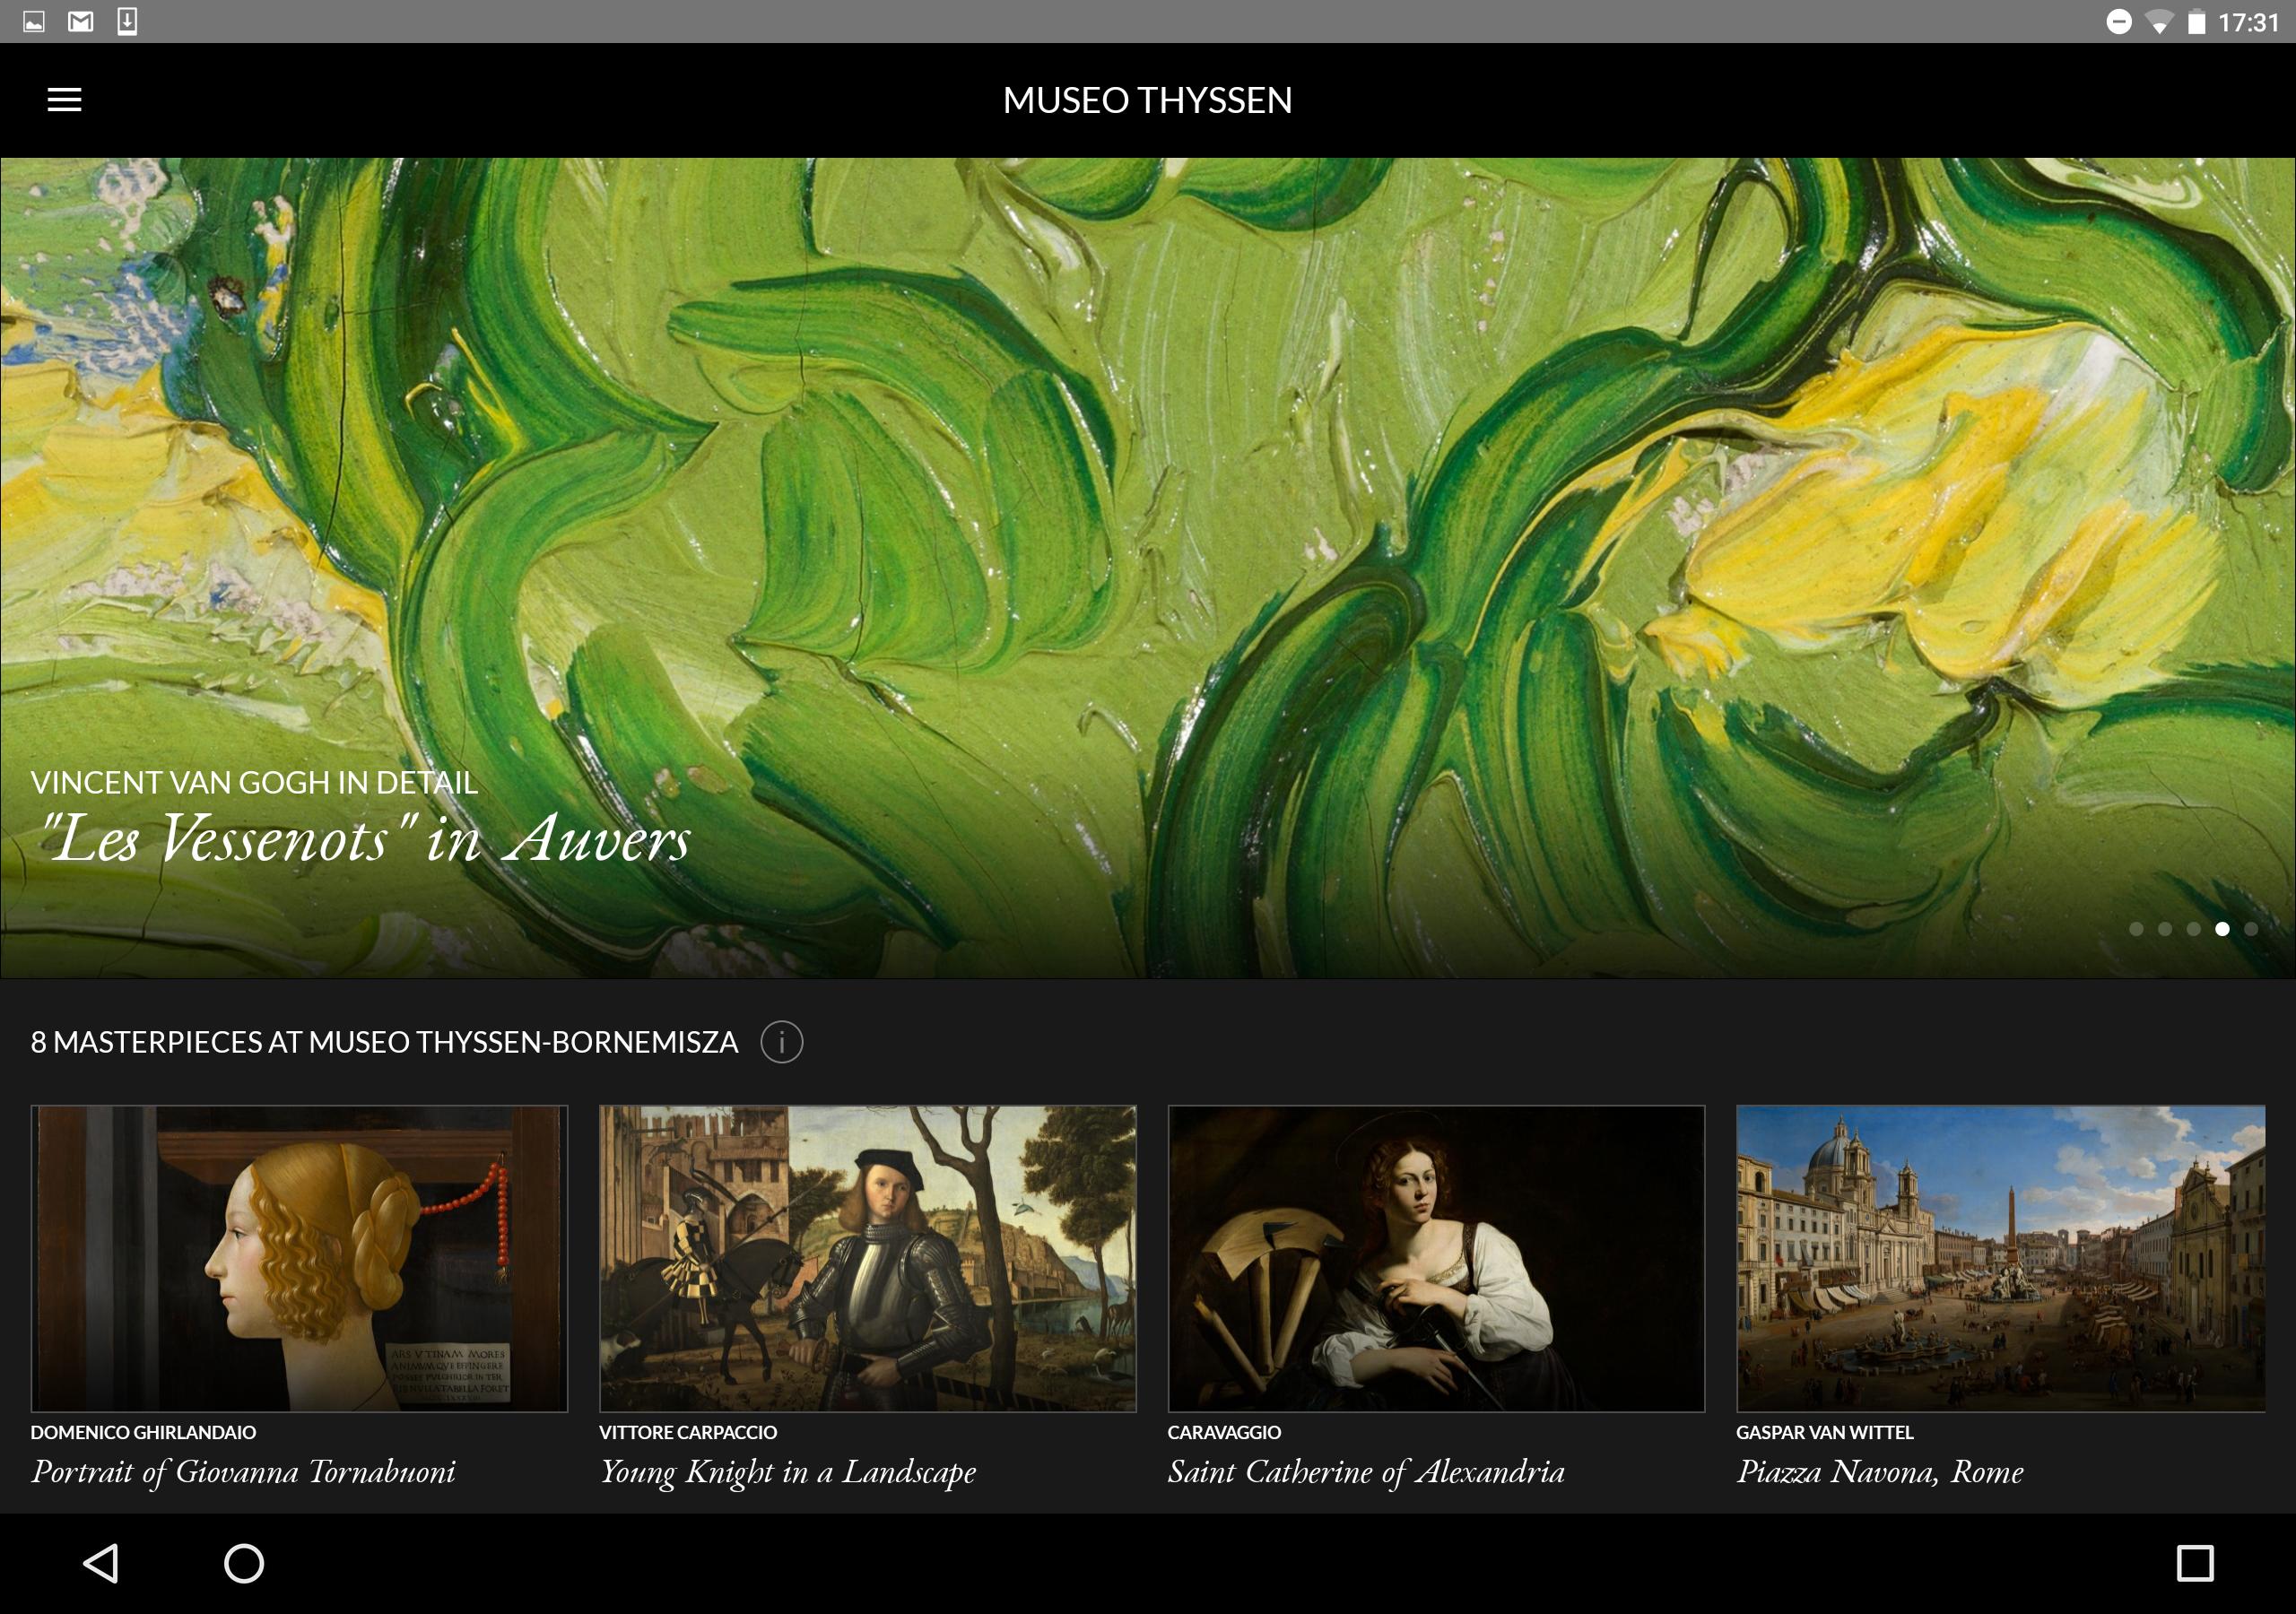This screenshot has height=1614, width=2296.
Task: Open Saint Catherine of Alexandria thumbnail
Action: coord(1436,1258)
